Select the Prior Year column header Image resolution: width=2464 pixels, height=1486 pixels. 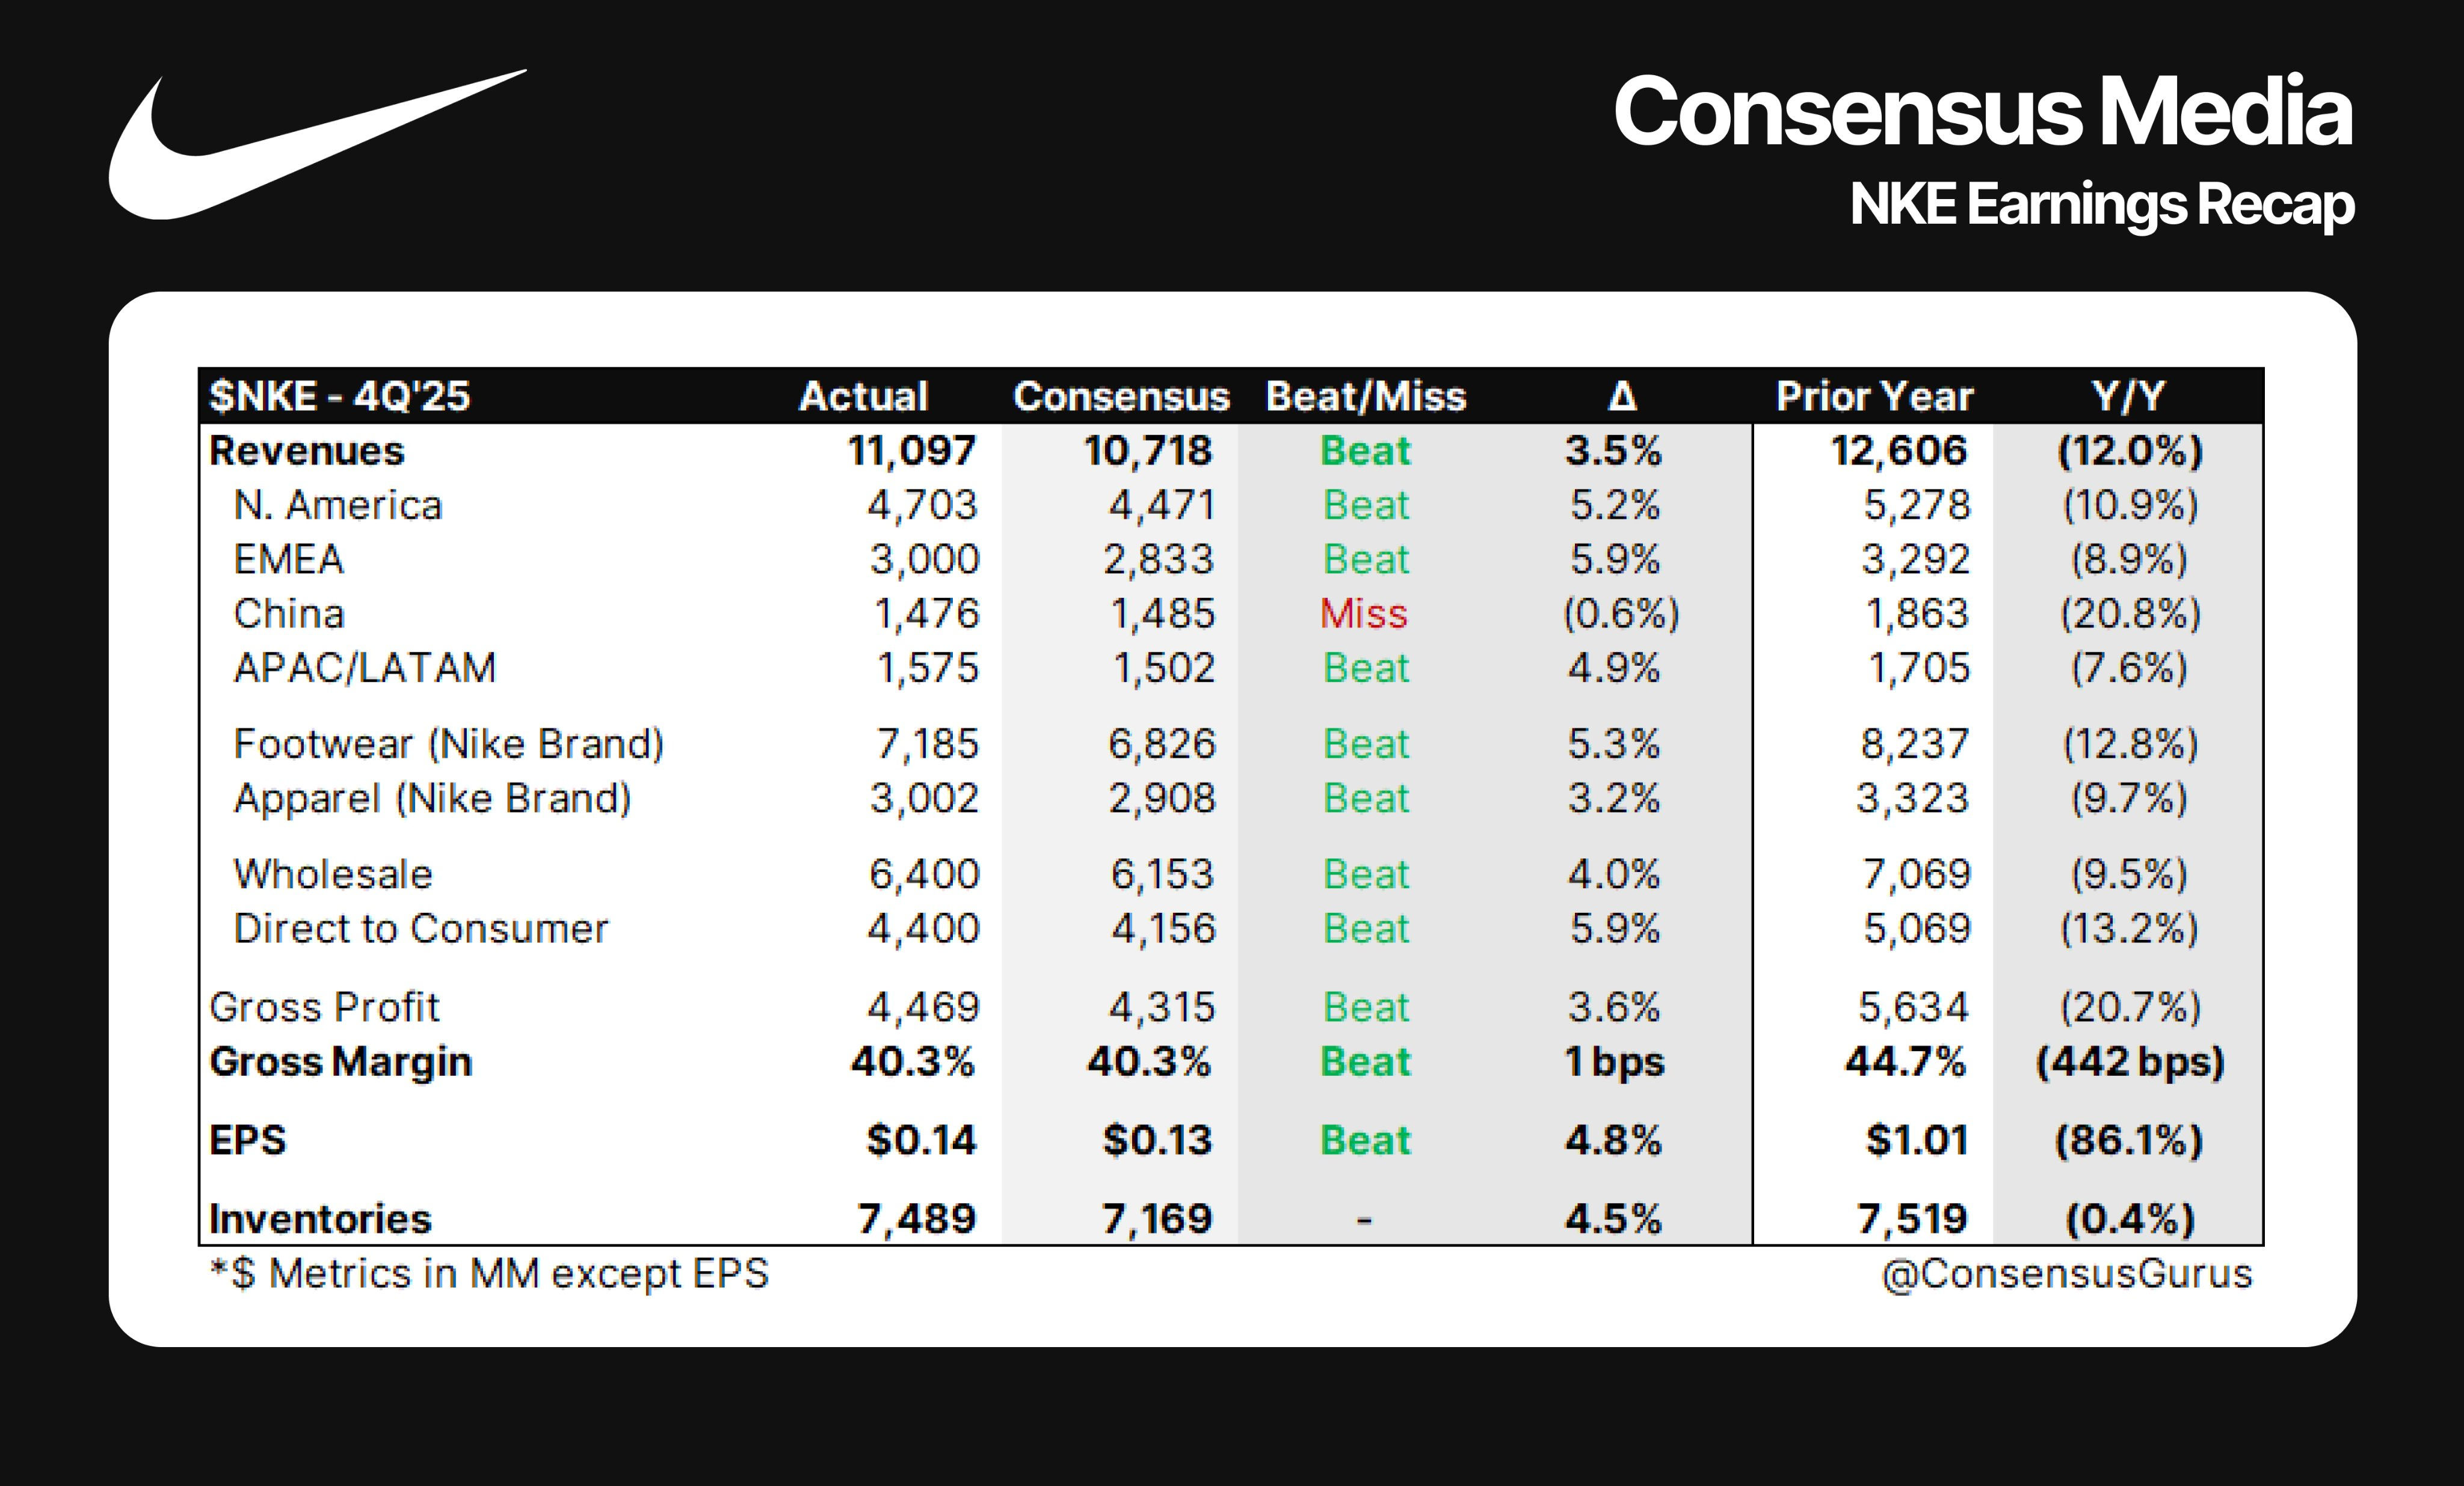(x=1874, y=396)
